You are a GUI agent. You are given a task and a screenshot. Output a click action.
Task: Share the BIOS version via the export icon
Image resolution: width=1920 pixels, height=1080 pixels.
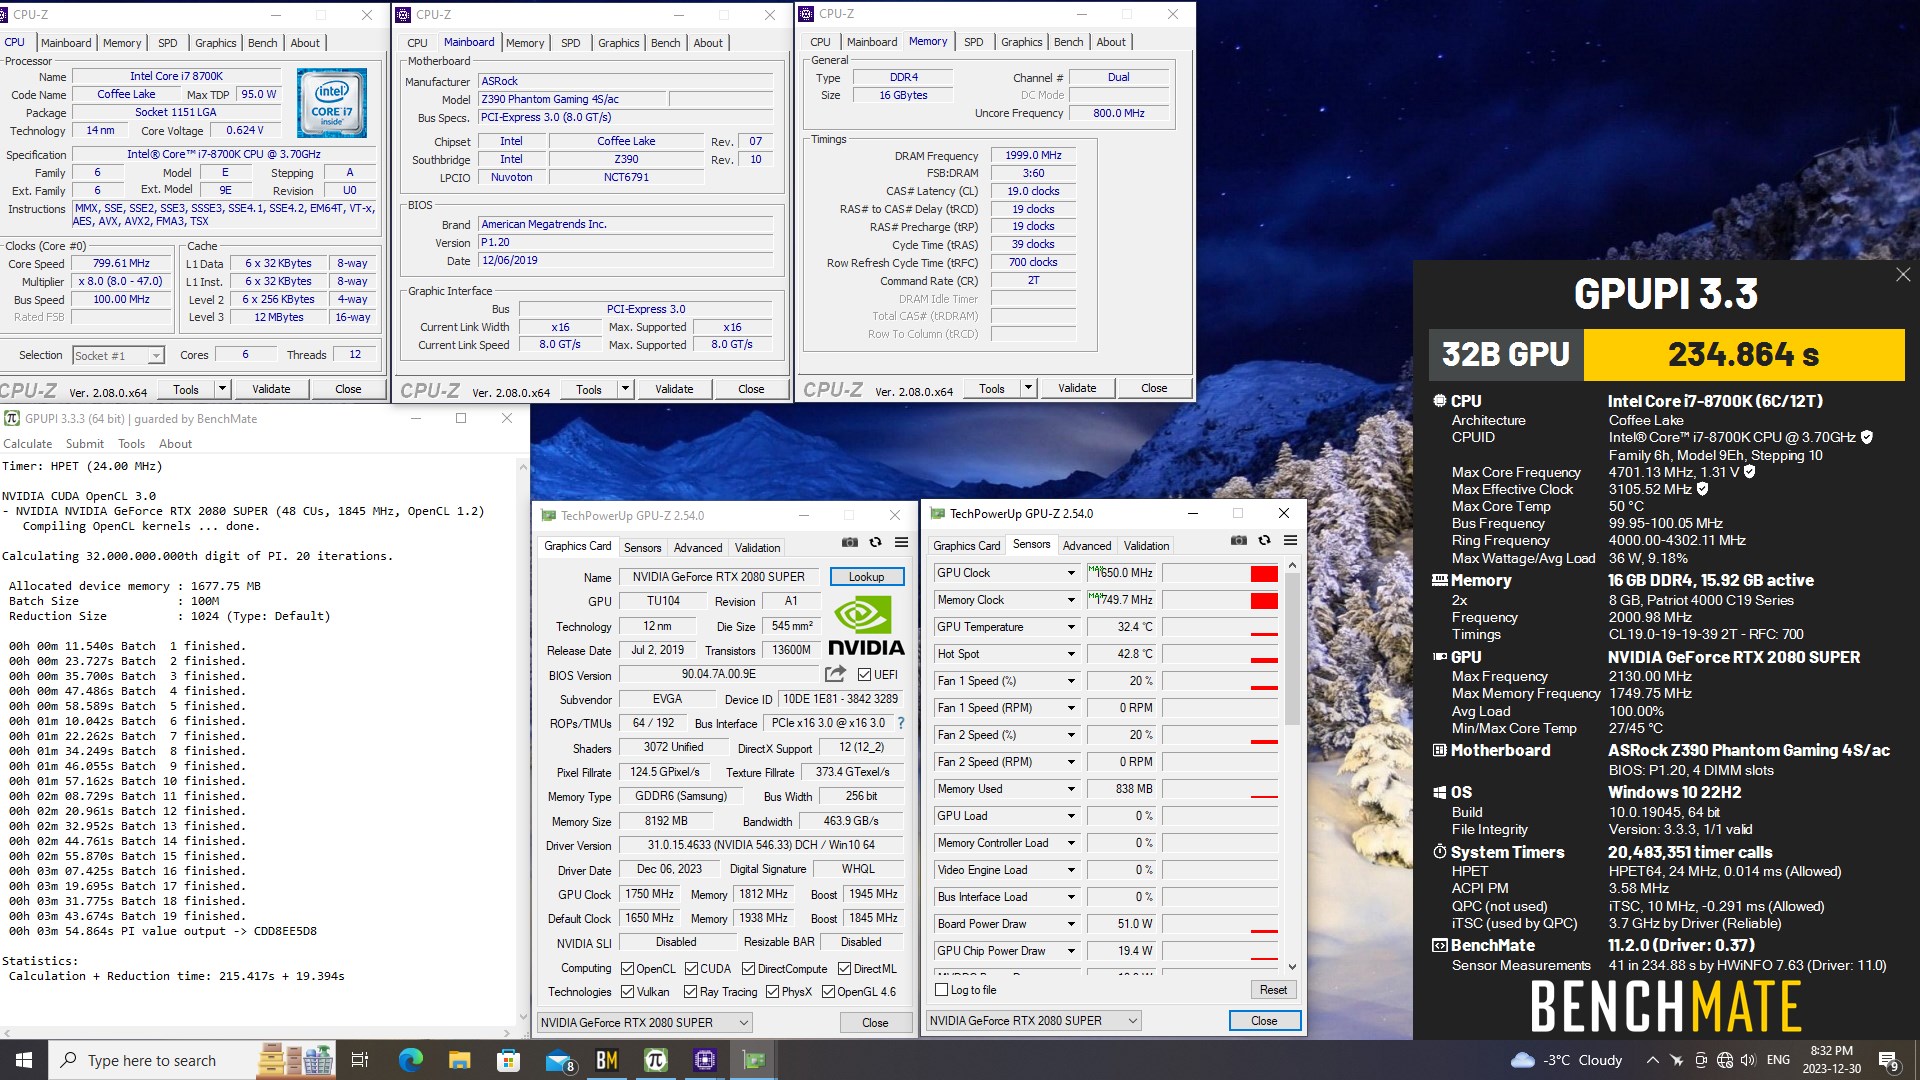point(835,674)
